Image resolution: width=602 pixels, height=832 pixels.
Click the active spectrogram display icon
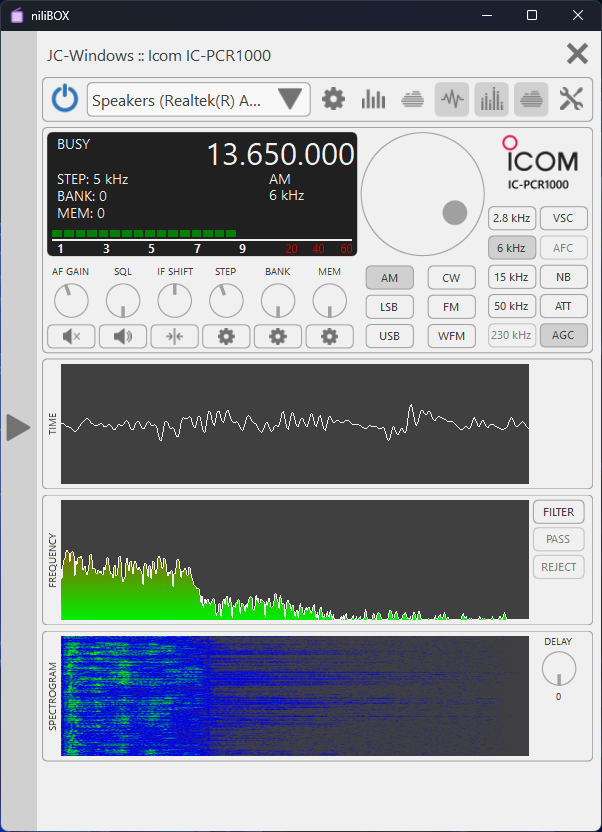coord(531,99)
